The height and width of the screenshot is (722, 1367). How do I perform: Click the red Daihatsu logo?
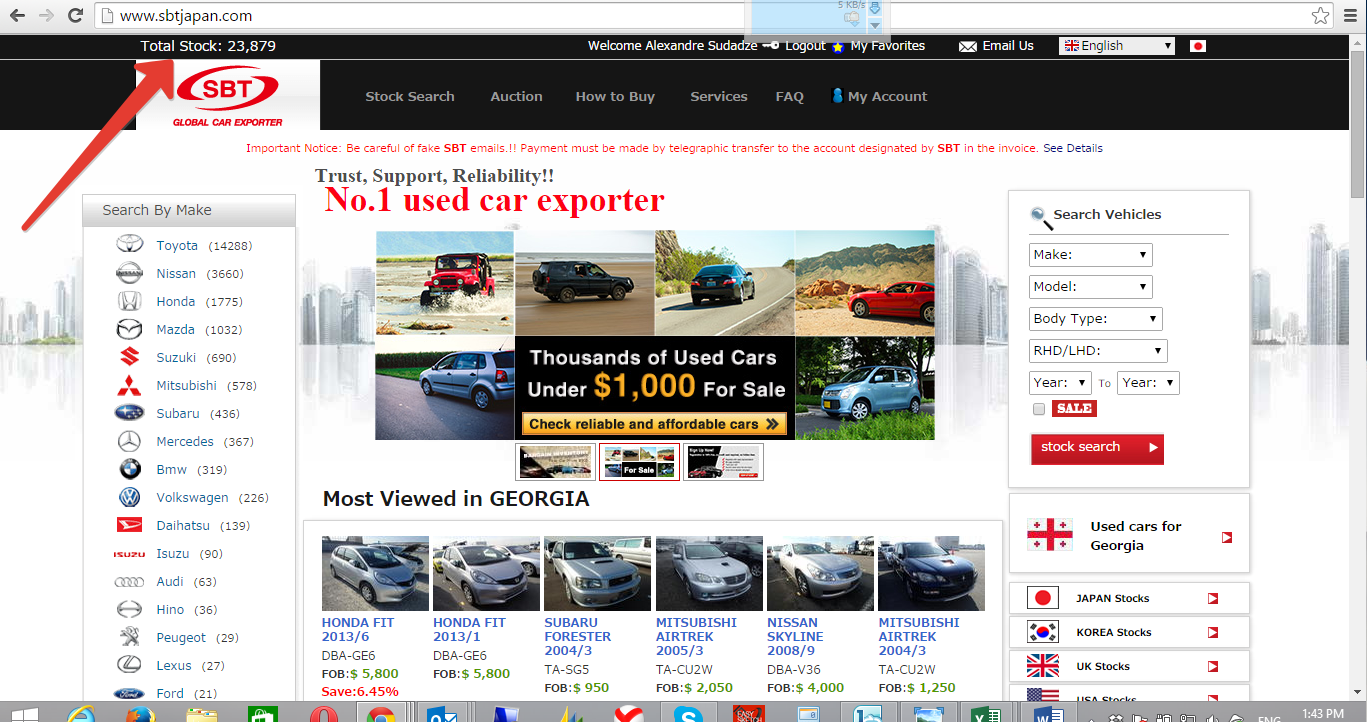pos(130,525)
